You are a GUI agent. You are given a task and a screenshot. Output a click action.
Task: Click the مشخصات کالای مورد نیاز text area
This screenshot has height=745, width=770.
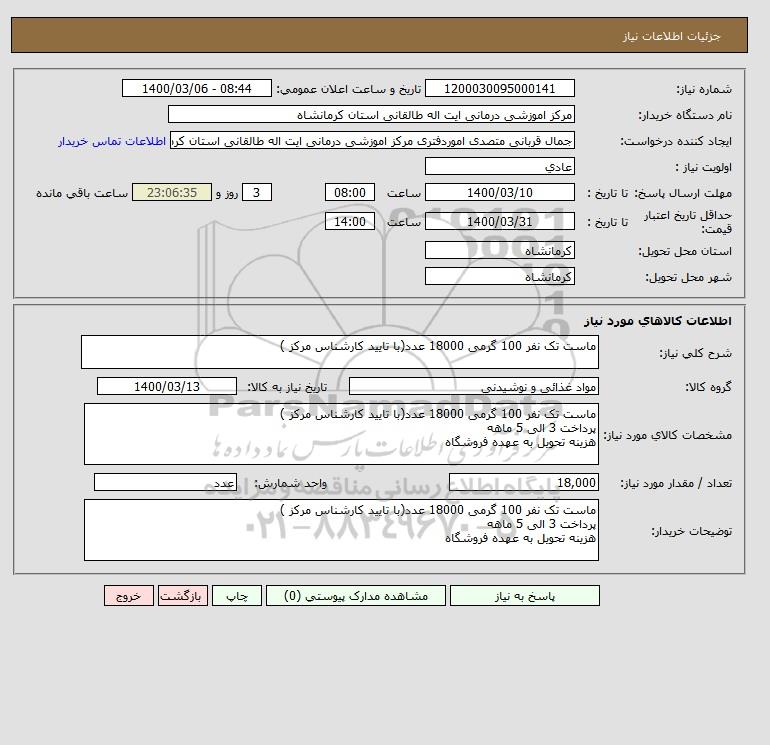(341, 434)
